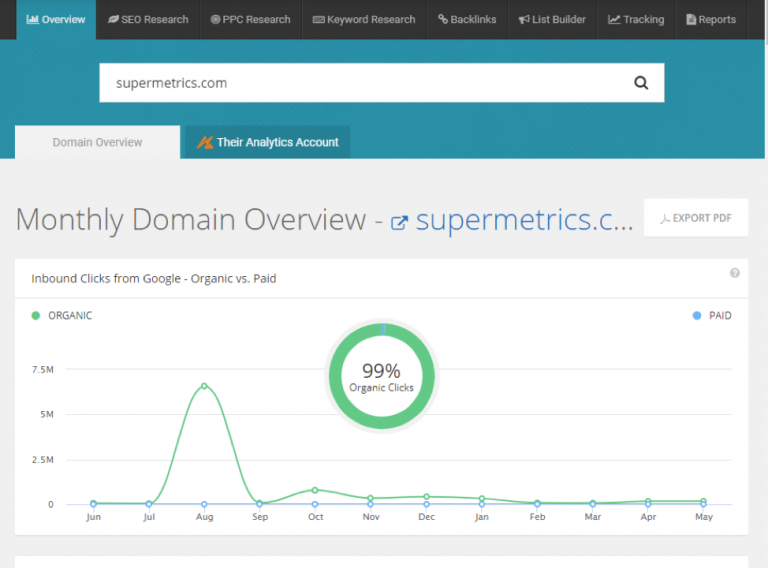
Task: Click the 7.5M axis label
Action: [43, 369]
